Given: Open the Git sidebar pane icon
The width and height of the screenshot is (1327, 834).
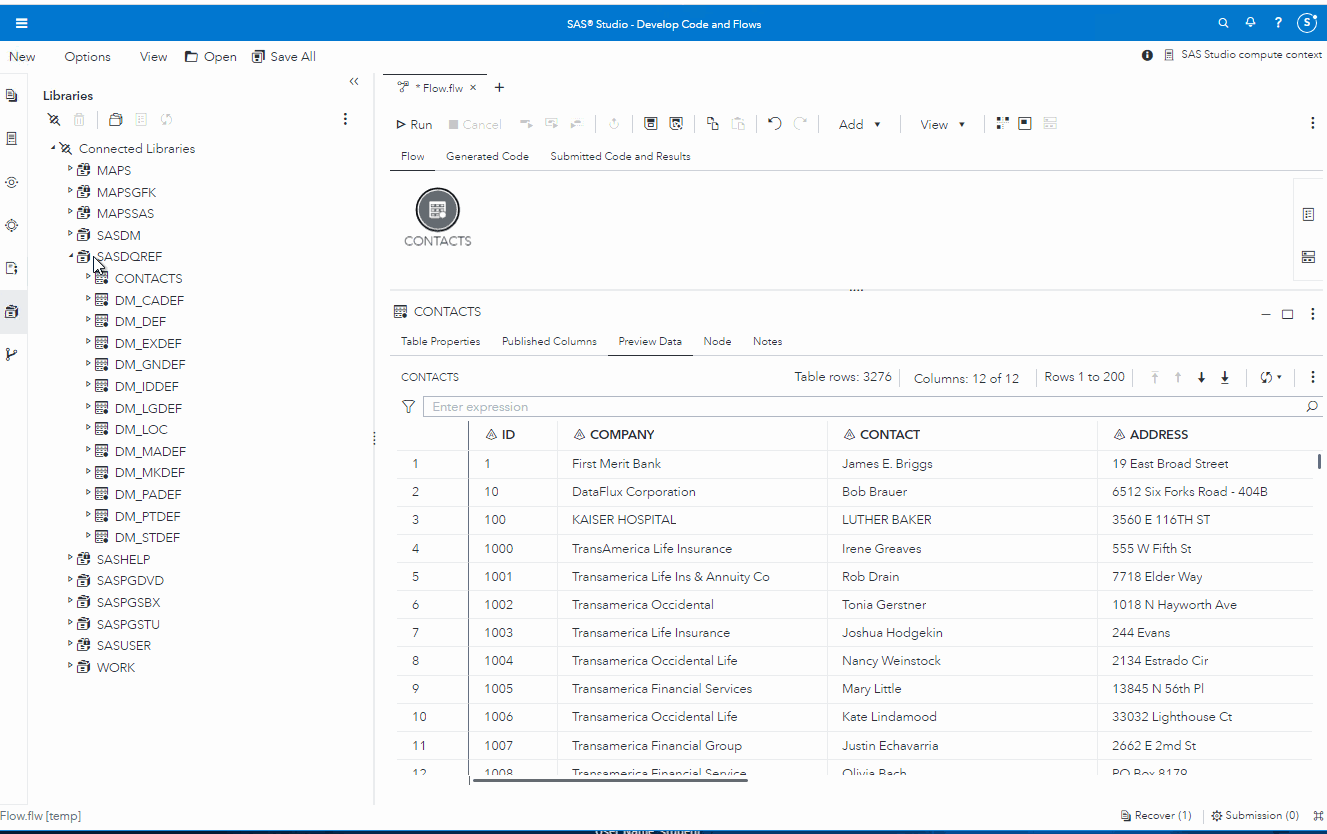Looking at the screenshot, I should pyautogui.click(x=12, y=354).
